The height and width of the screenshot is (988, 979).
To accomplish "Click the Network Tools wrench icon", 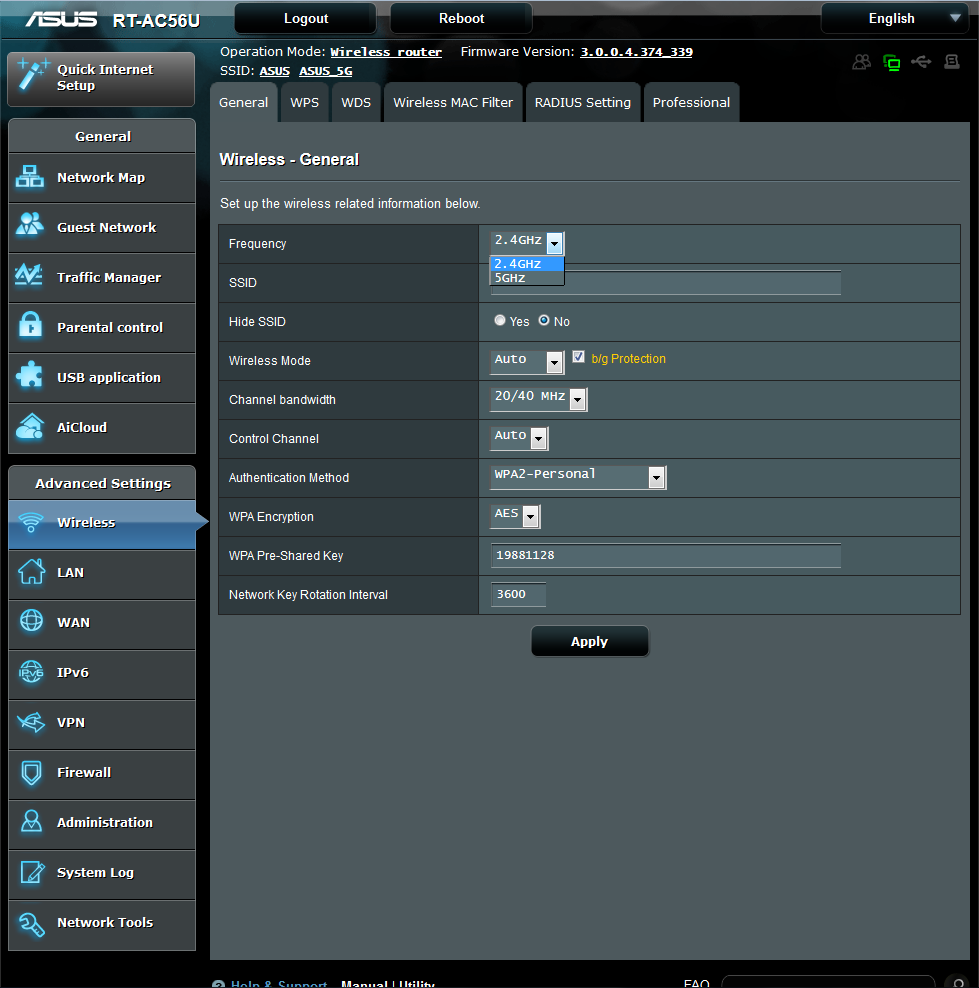I will coord(31,924).
